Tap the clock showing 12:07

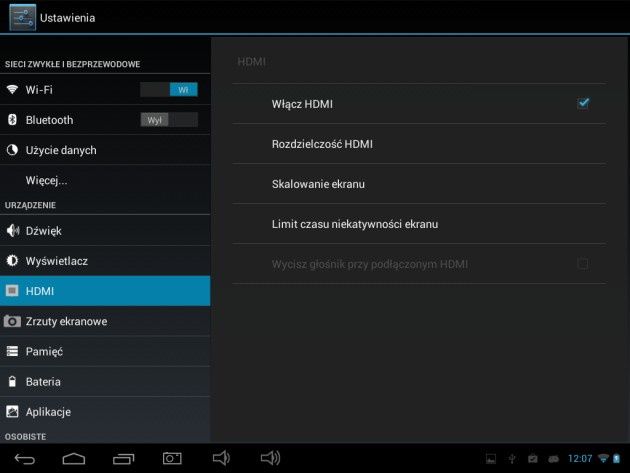(x=580, y=459)
